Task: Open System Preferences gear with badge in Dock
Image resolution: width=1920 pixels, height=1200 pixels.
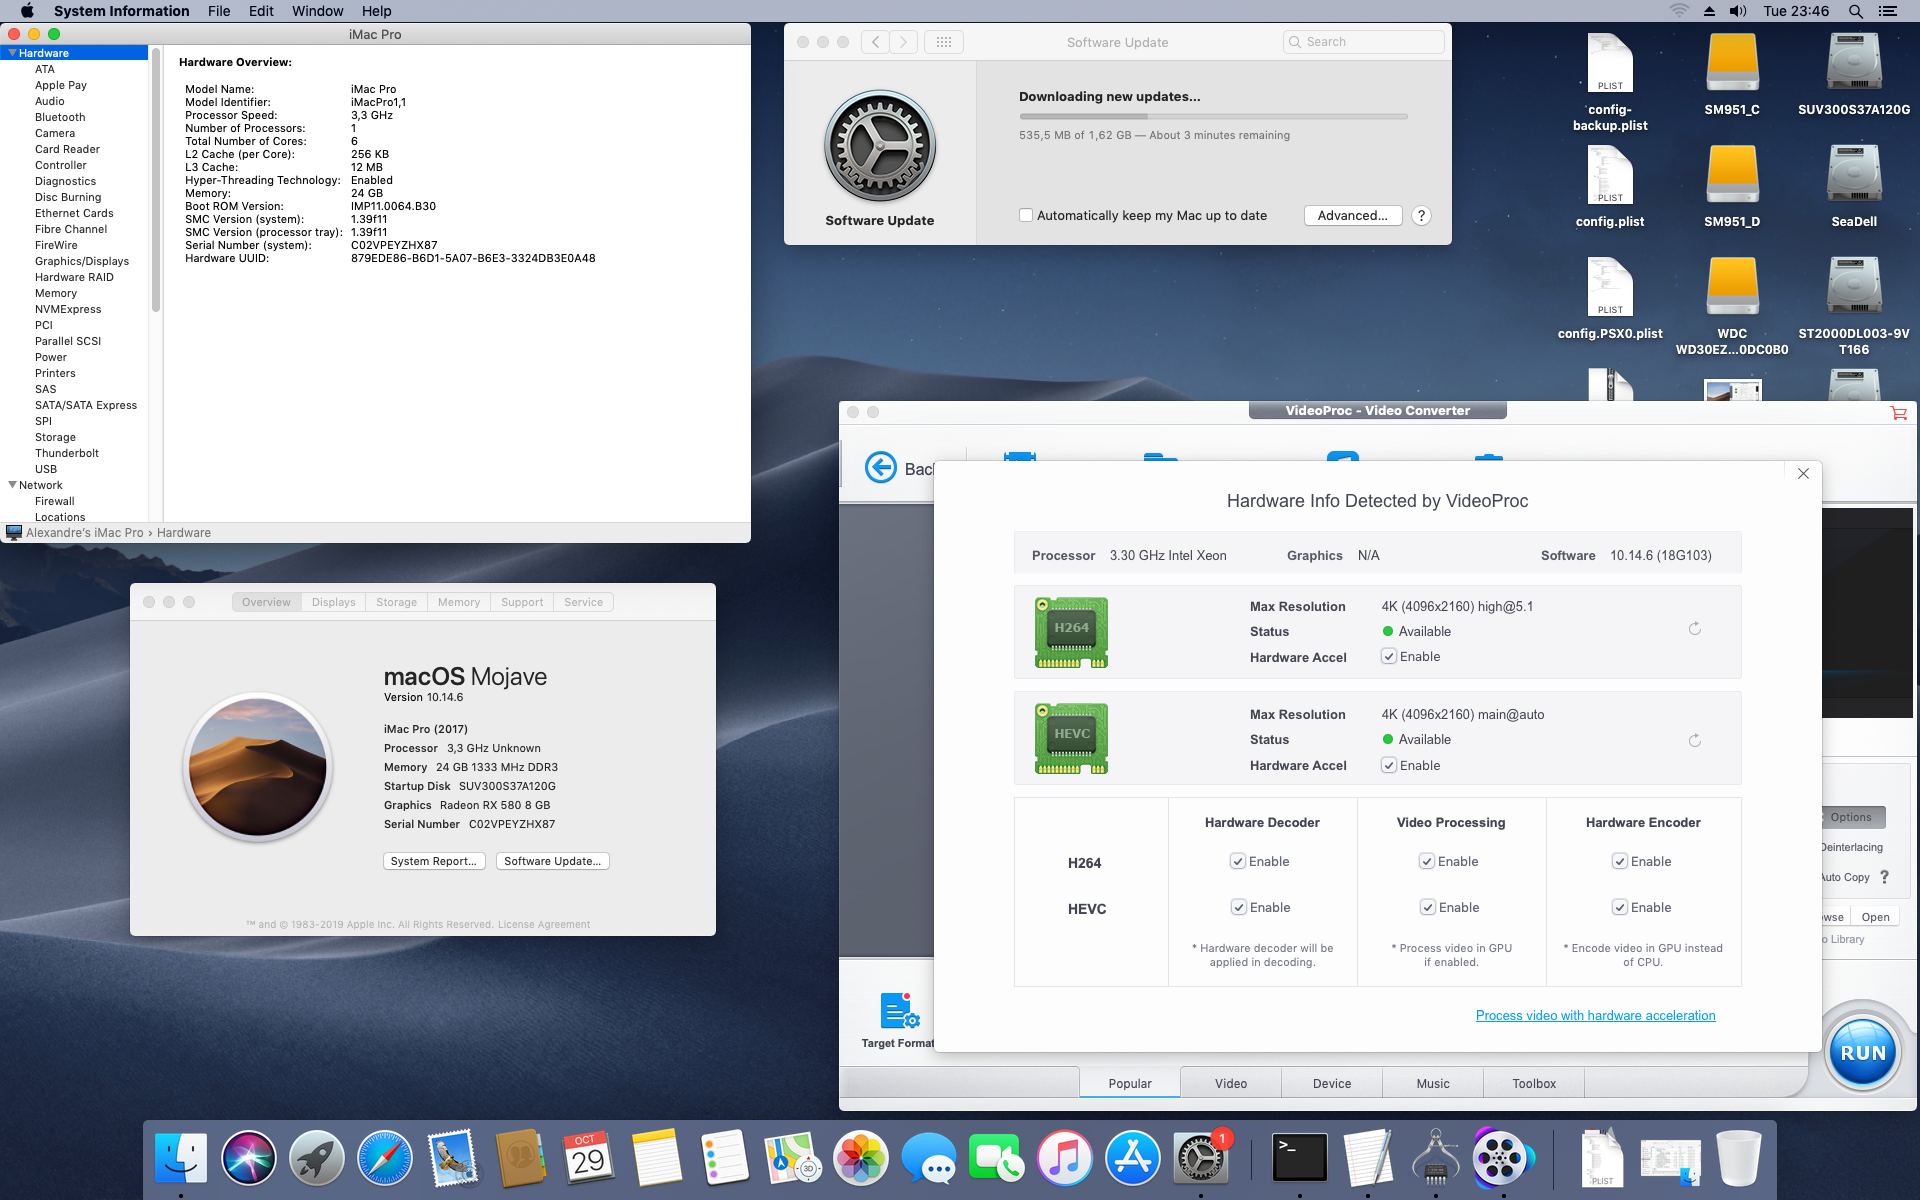Action: (1201, 1158)
